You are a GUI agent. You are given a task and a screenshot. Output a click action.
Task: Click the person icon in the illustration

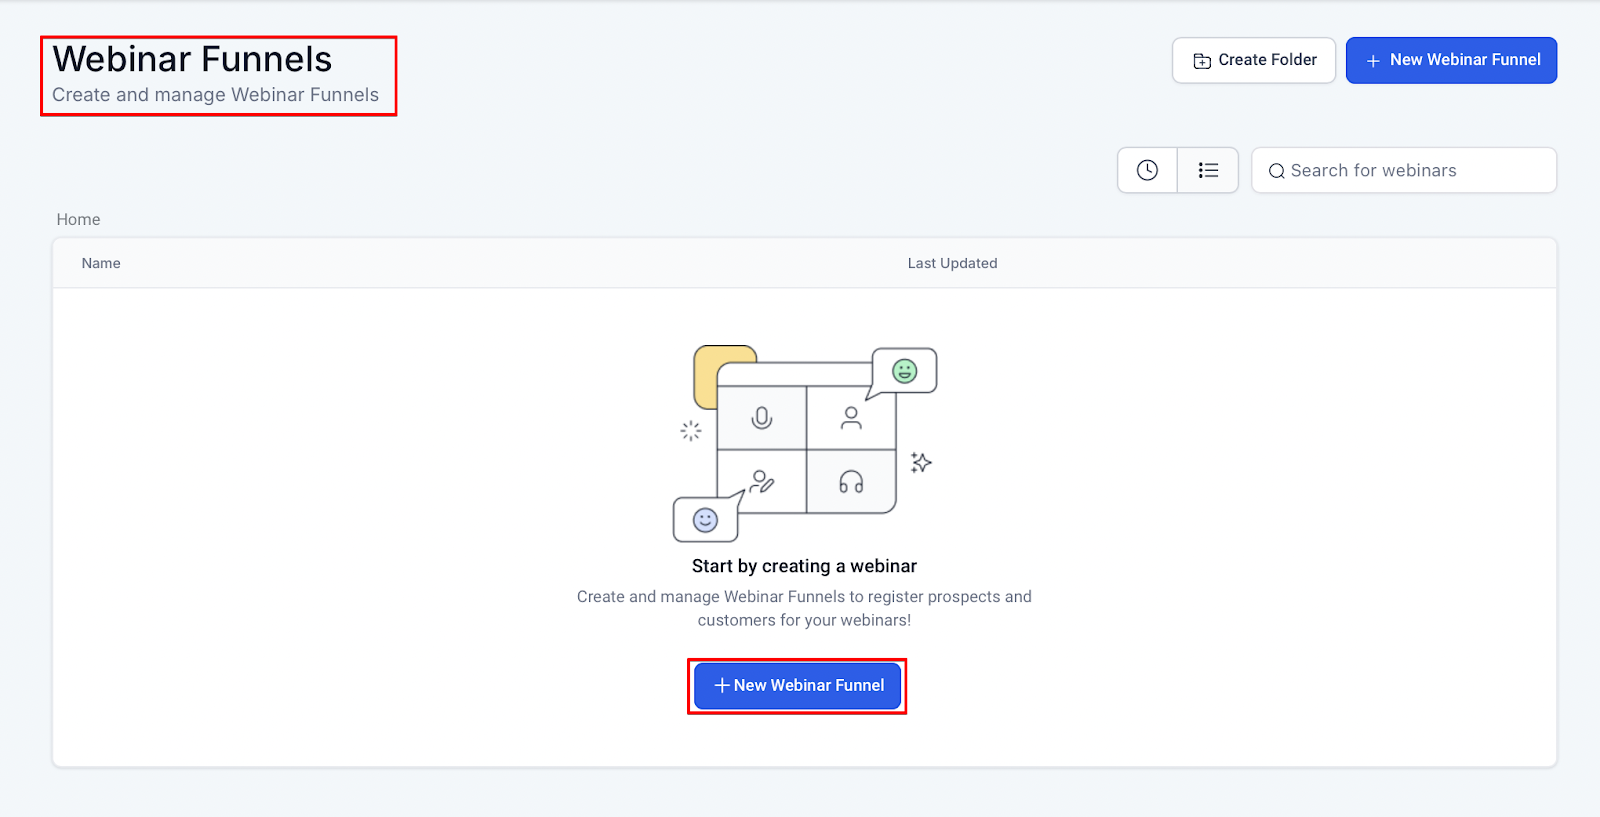851,418
